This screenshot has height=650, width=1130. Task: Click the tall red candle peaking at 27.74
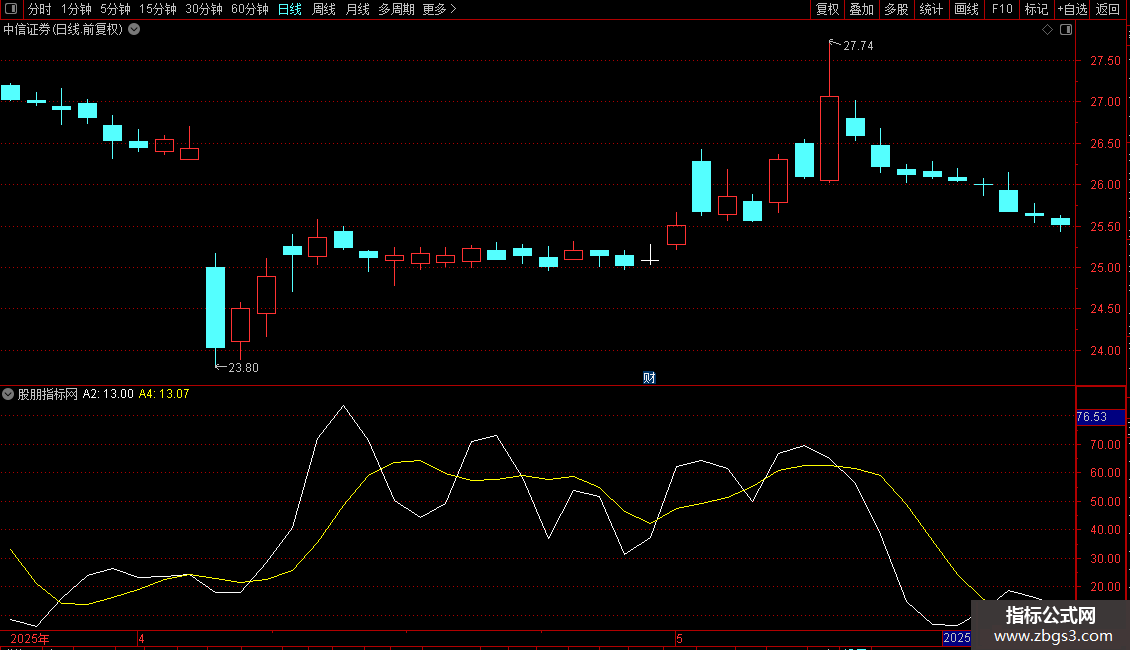click(829, 138)
